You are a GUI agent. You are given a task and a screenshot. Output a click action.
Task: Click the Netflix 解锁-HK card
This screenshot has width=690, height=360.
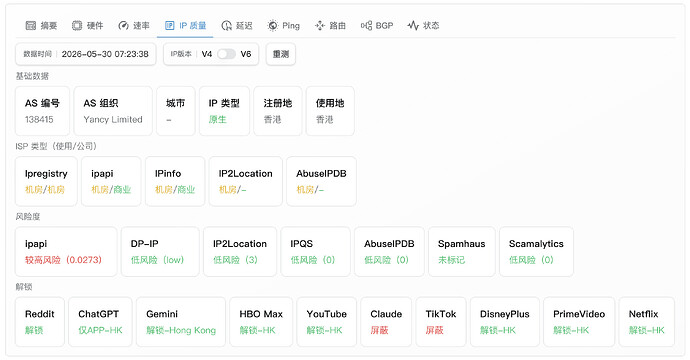pos(646,322)
